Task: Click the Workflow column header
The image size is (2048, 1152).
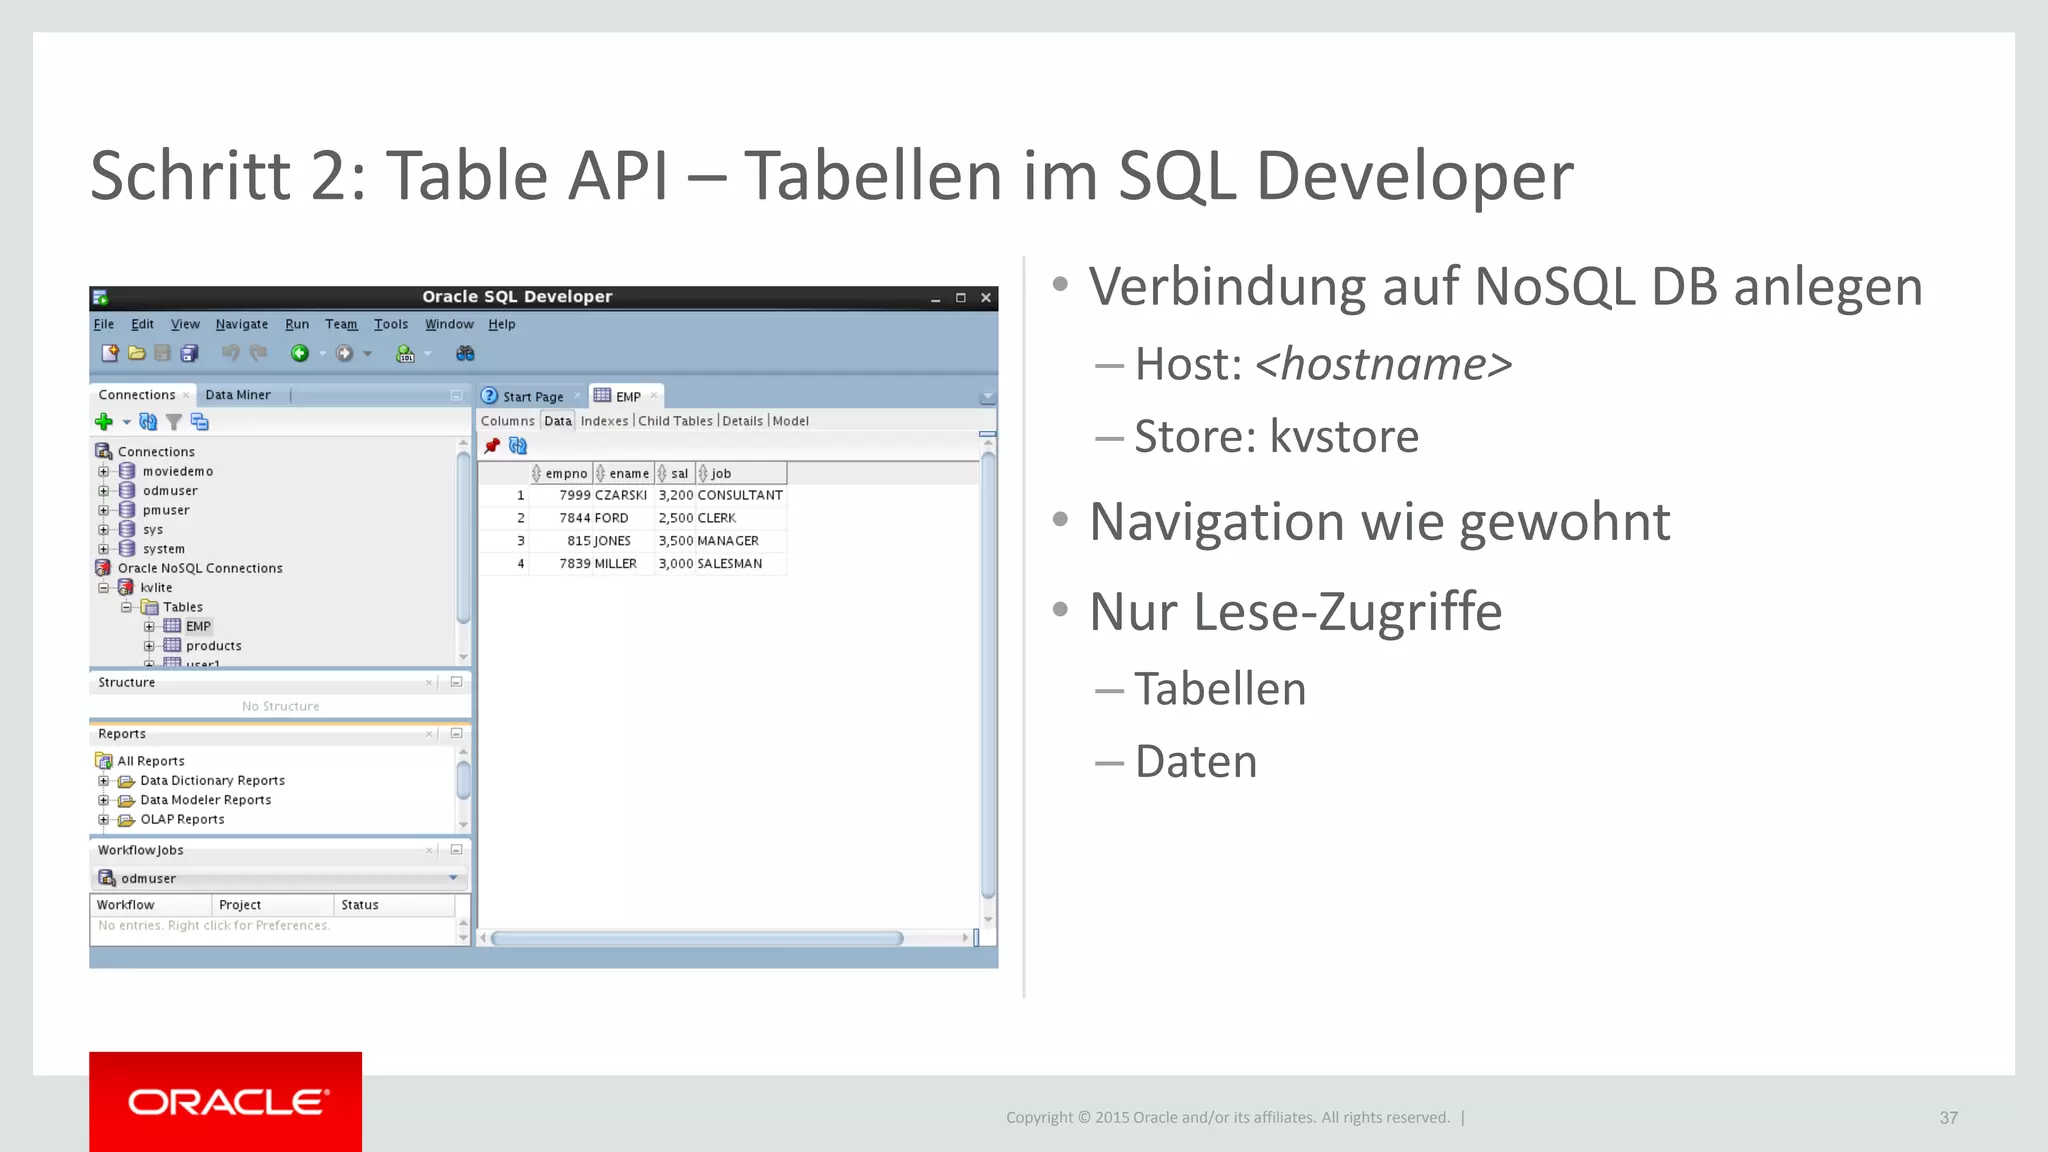Action: point(151,905)
